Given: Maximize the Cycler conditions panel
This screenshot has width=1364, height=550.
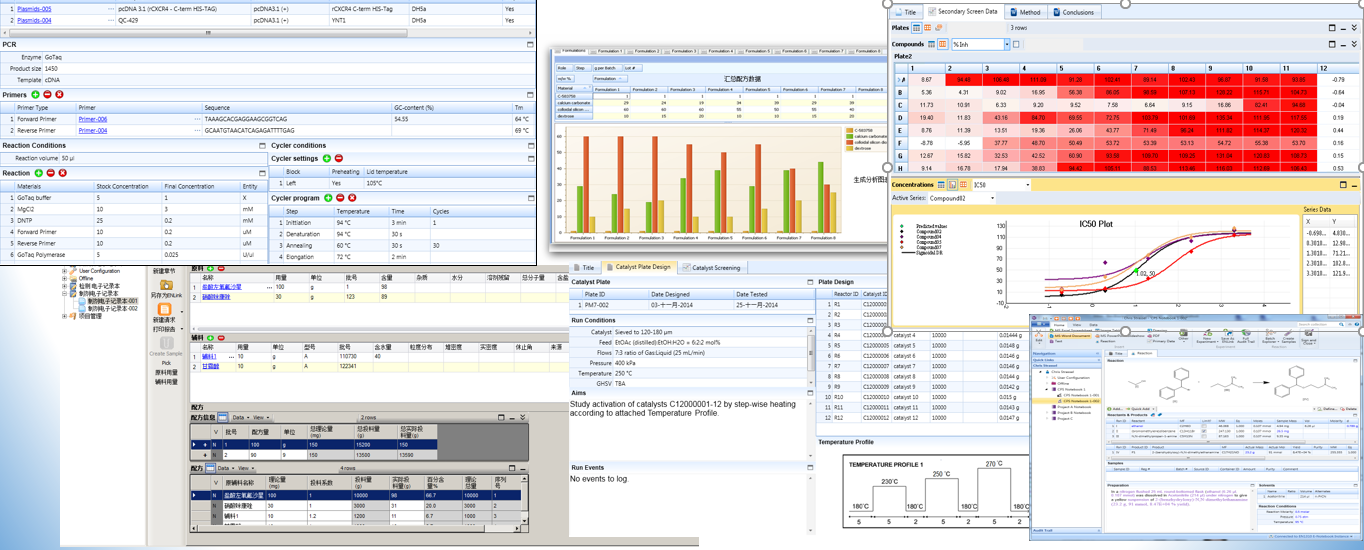Looking at the screenshot, I should 531,145.
